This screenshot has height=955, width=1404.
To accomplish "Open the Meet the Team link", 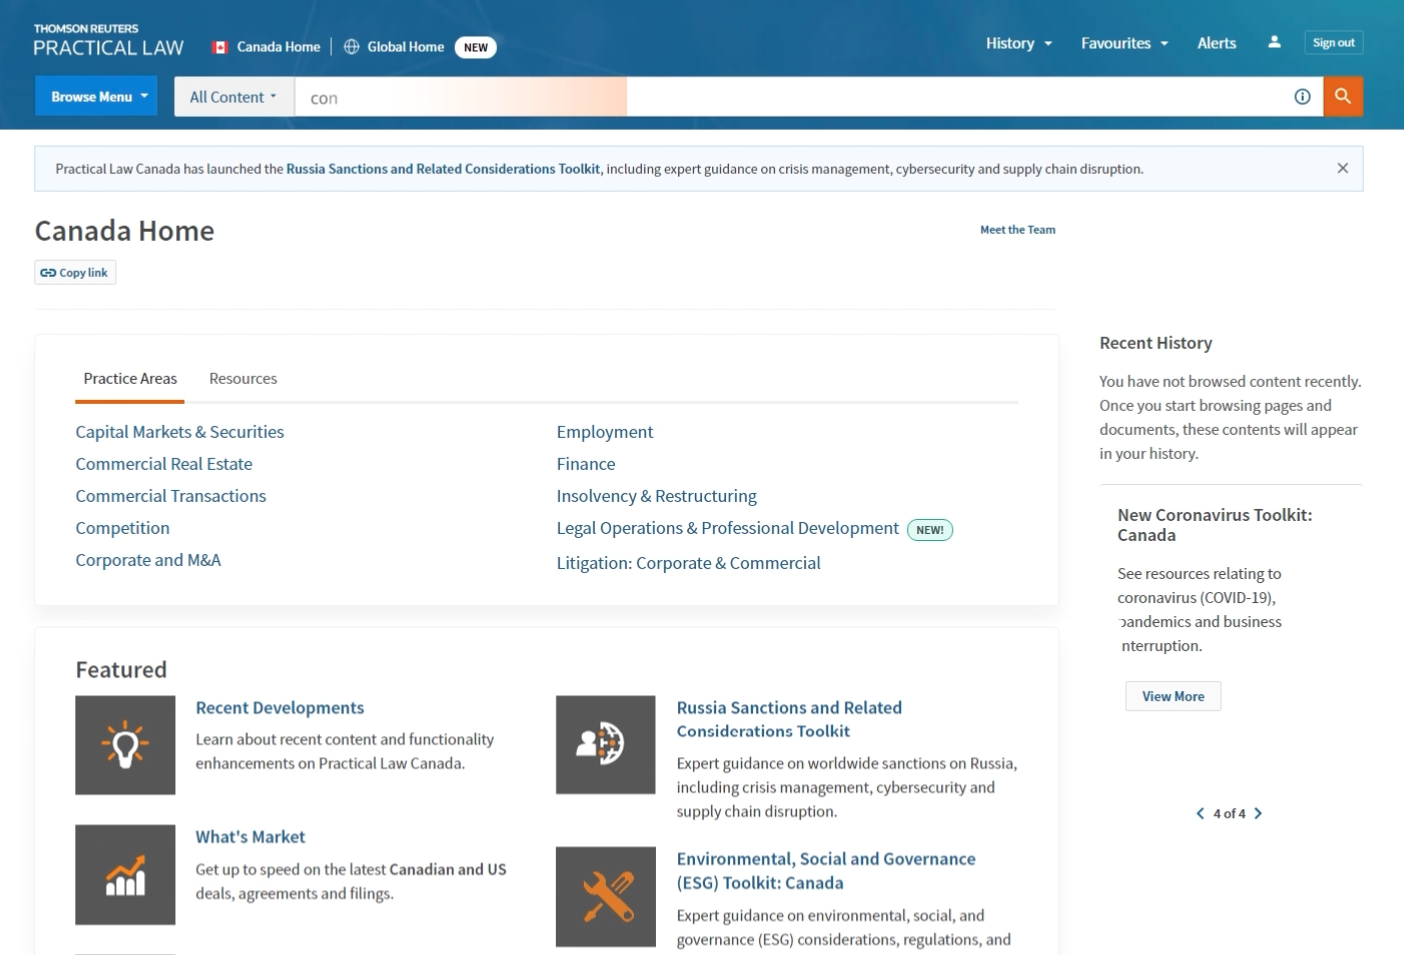I will [x=1018, y=230].
